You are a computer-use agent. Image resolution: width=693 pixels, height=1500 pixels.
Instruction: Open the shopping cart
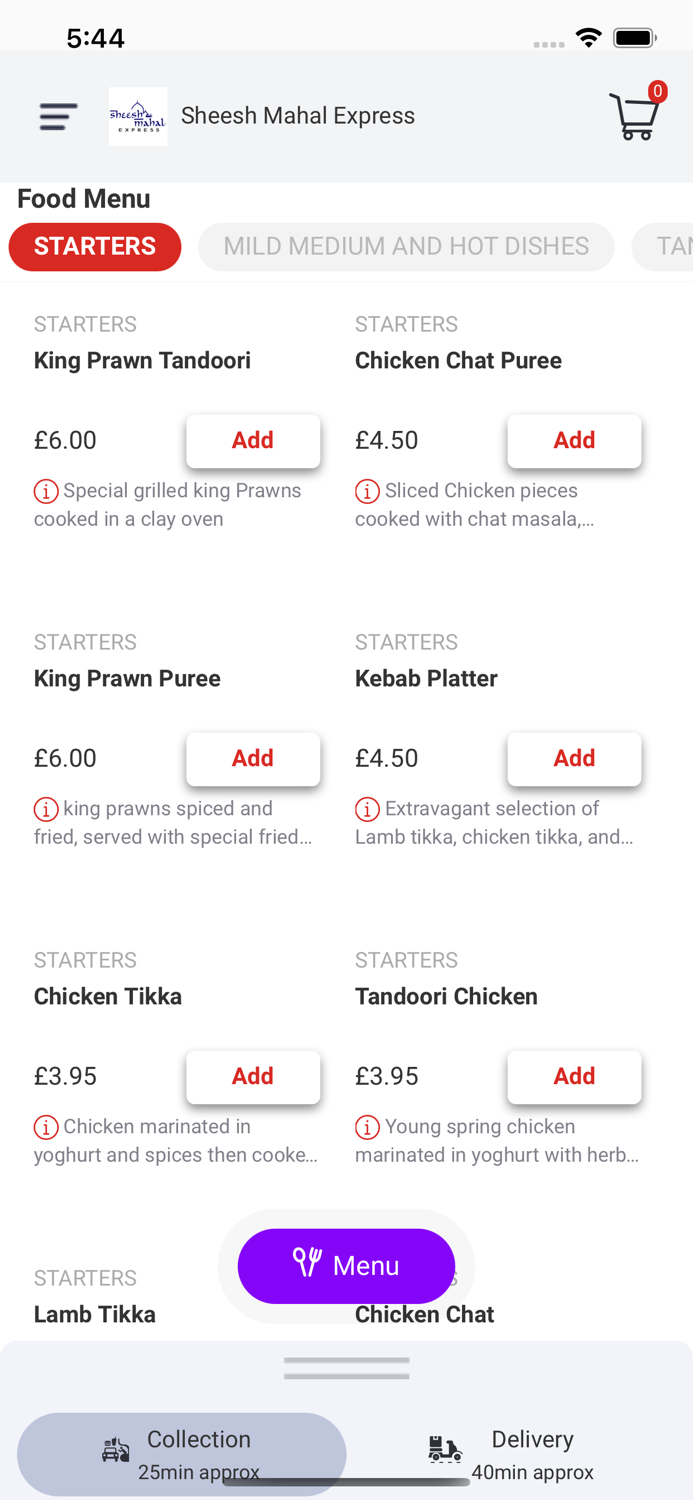(635, 116)
